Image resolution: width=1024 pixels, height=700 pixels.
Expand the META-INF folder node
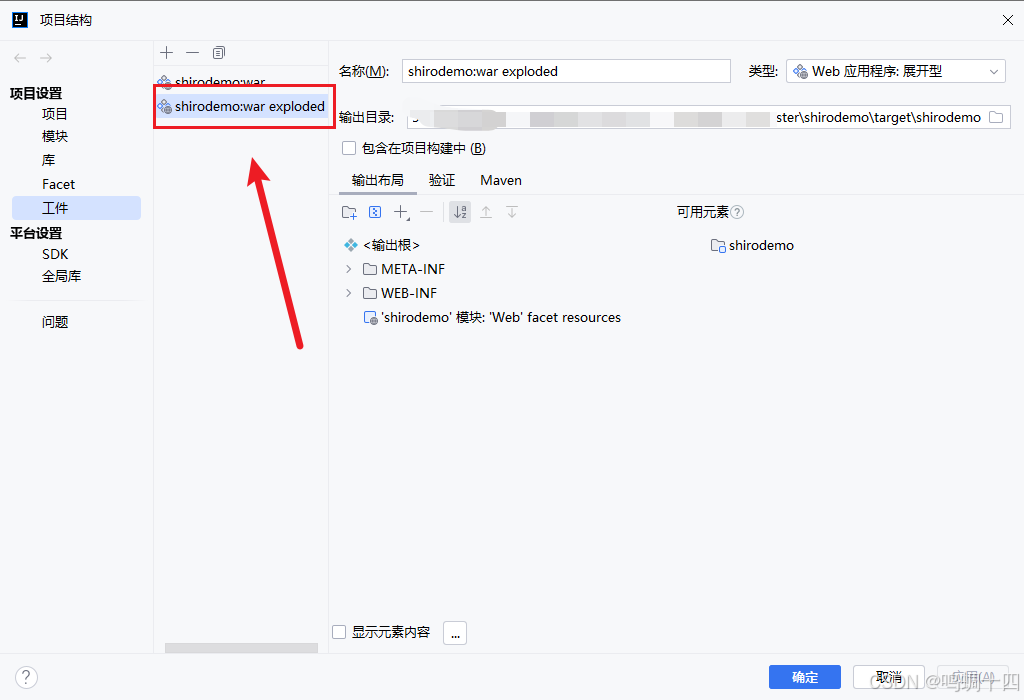[347, 268]
